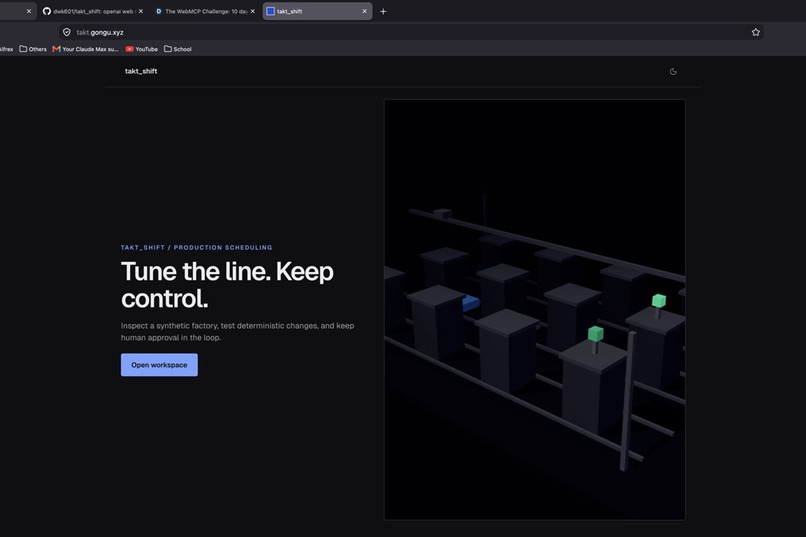Open the Your Claude Max Gmail bookmark
This screenshot has width=806, height=537.
(x=85, y=49)
